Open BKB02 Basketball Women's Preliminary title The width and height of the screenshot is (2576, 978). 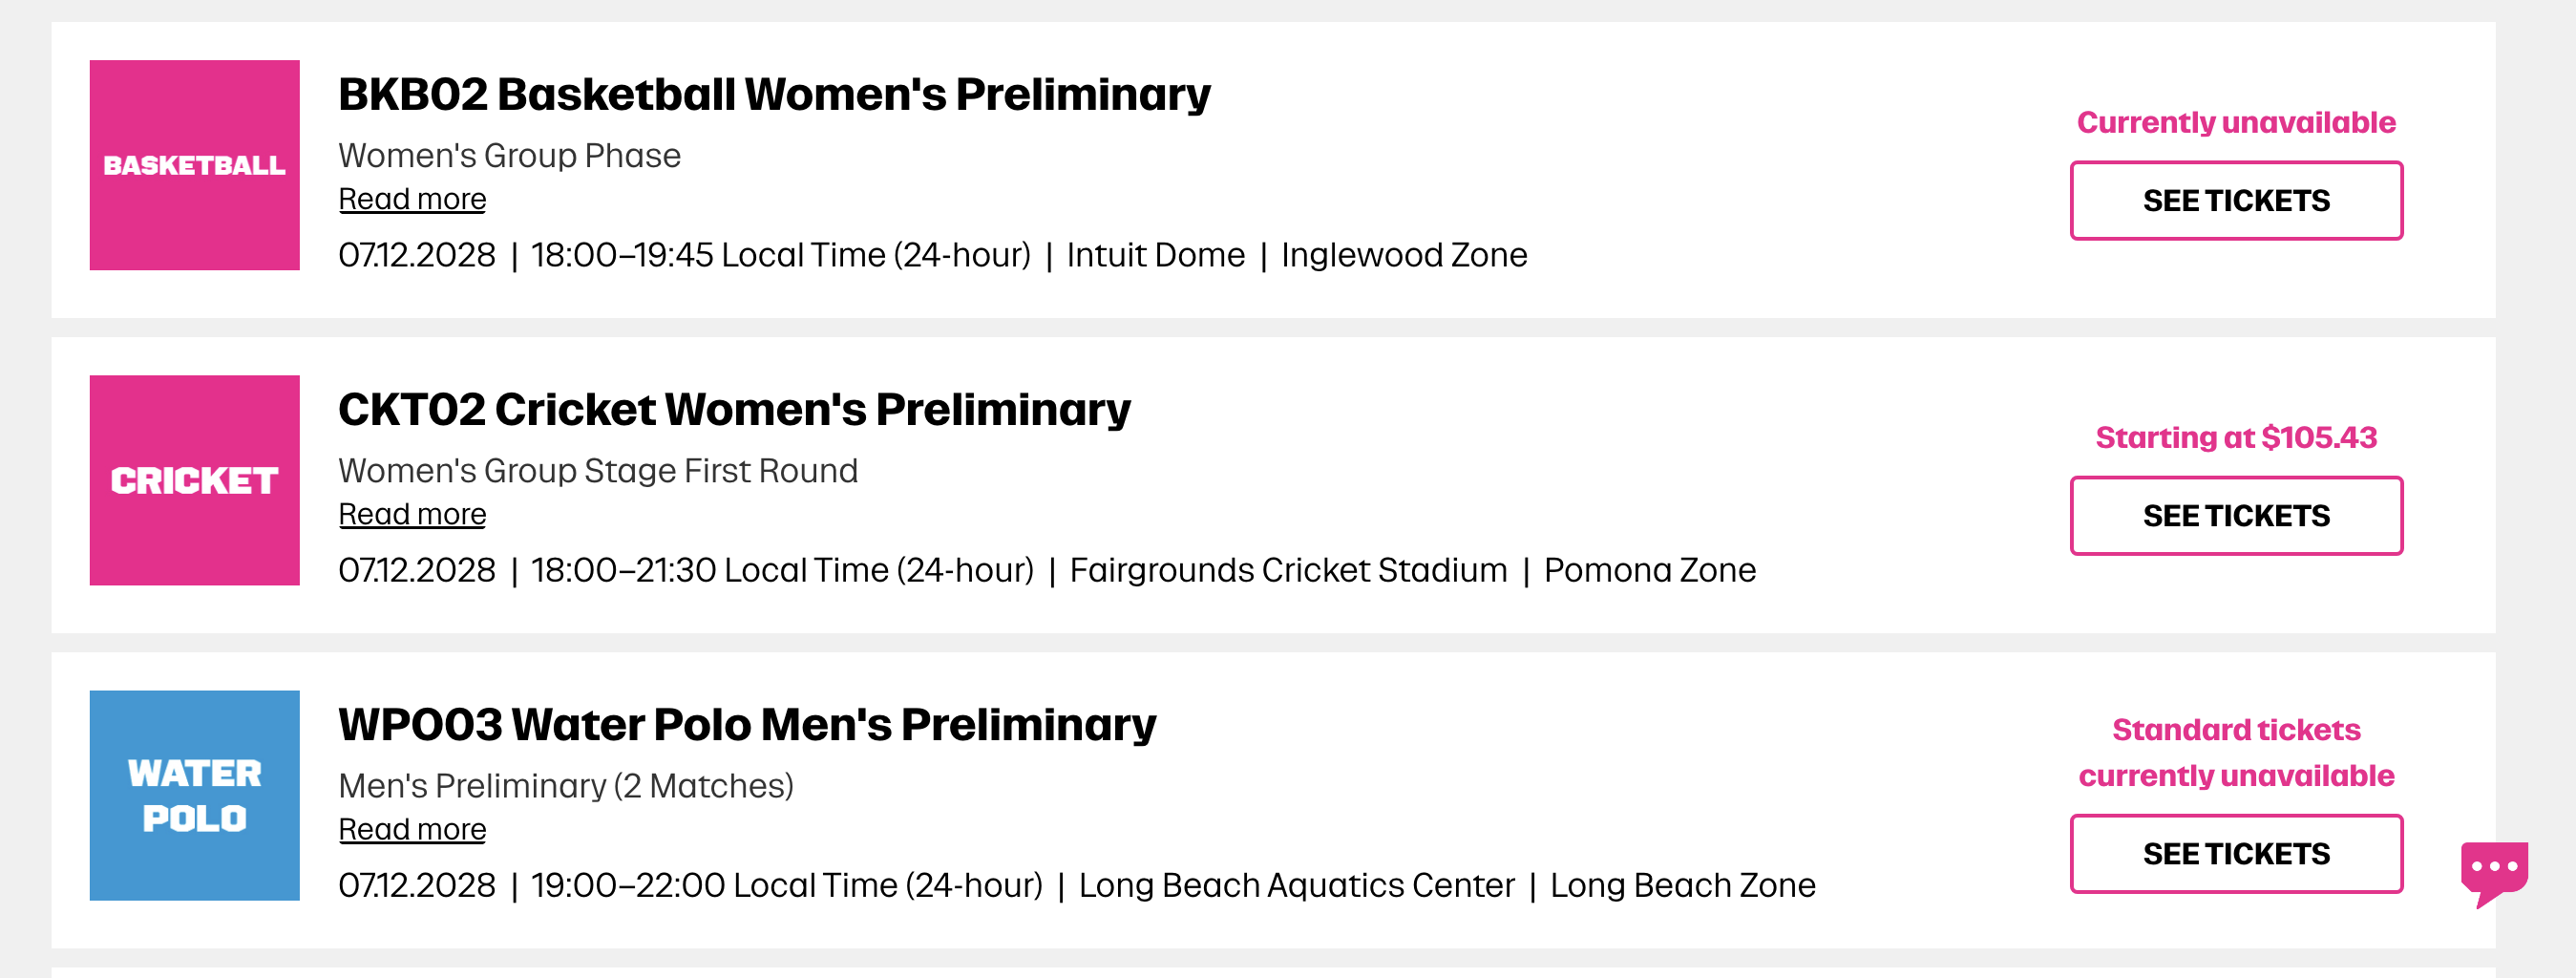[774, 94]
